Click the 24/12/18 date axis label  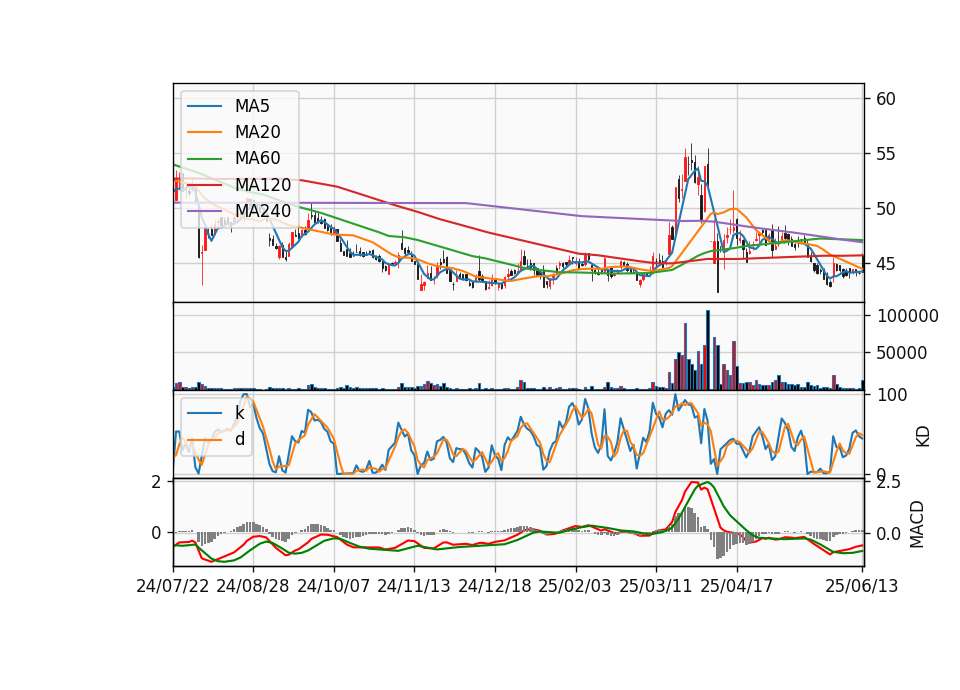point(495,586)
